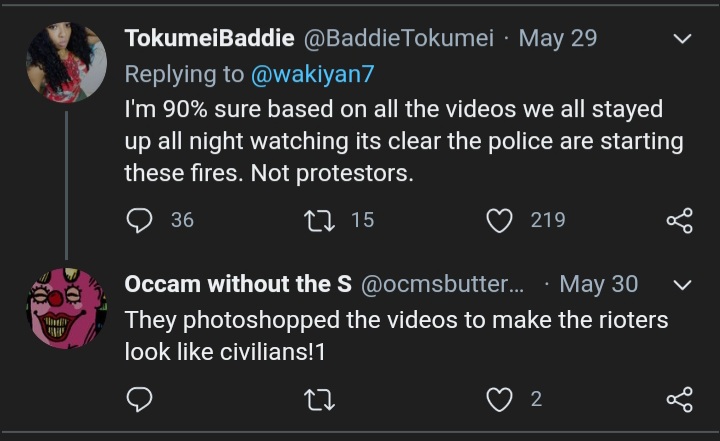Open the @wakiyan7 mention link
Image resolution: width=720 pixels, height=441 pixels.
(313, 74)
